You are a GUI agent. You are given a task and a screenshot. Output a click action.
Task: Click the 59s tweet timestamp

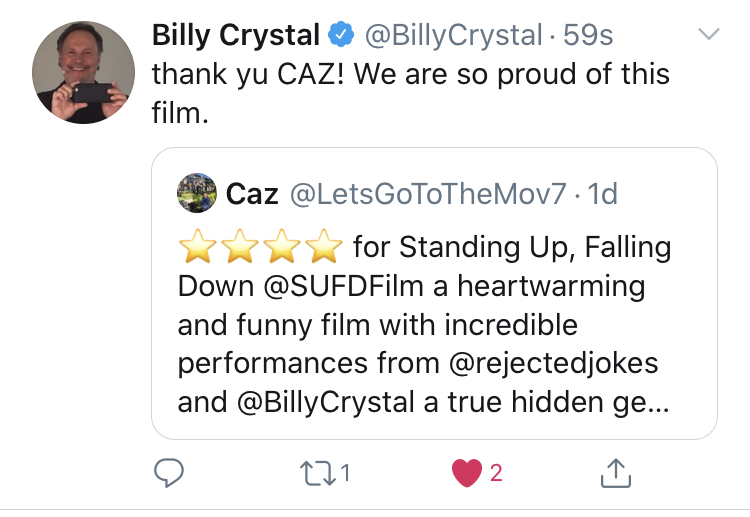click(588, 36)
